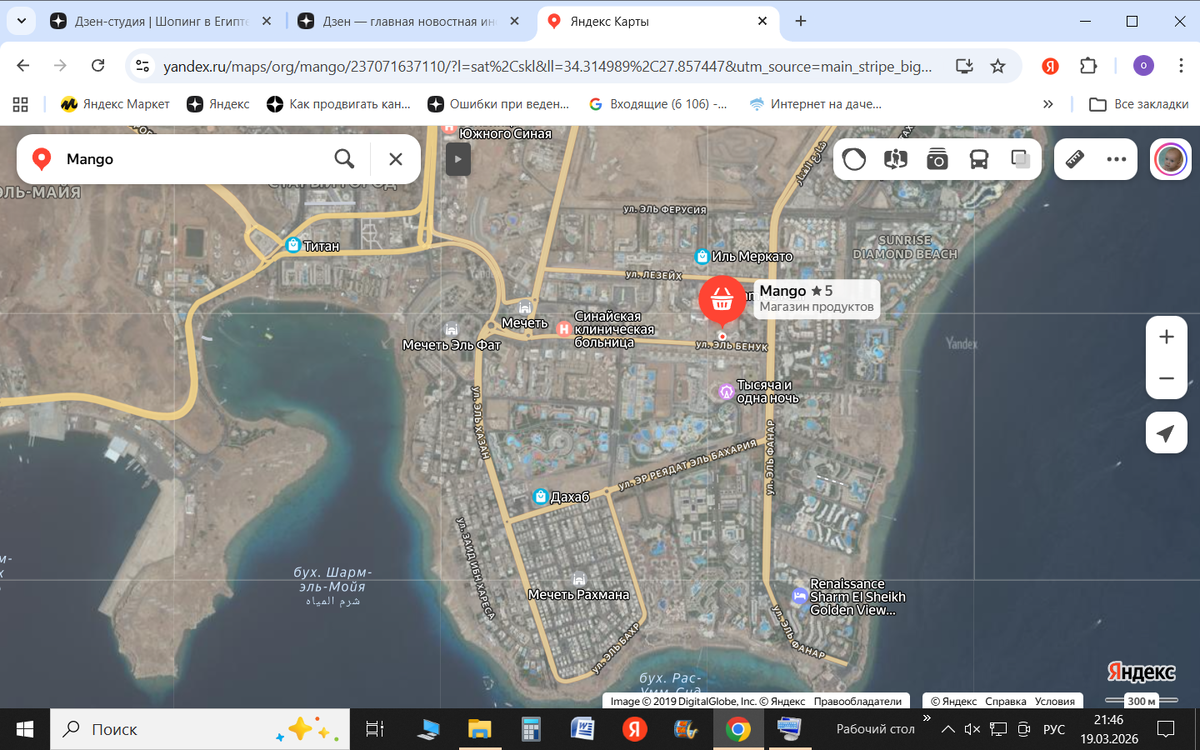Click Renaissance Sharm El Sheikh hotel marker
This screenshot has width=1200, height=750.
799,596
